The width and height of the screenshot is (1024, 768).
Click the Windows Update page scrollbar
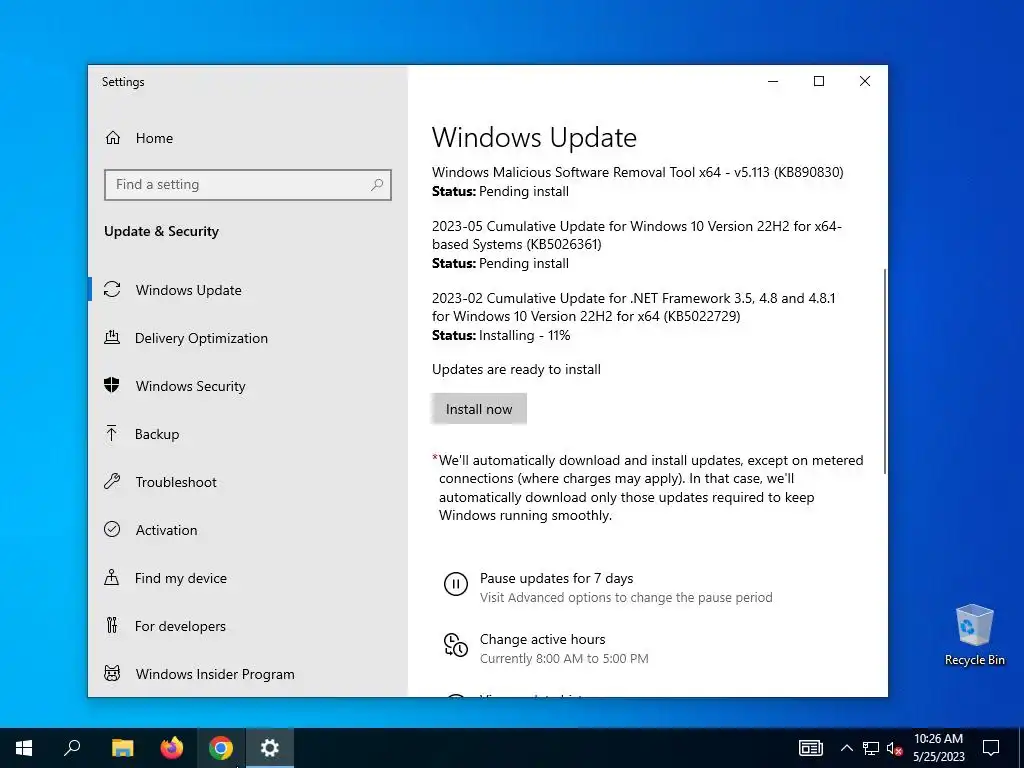tap(885, 371)
